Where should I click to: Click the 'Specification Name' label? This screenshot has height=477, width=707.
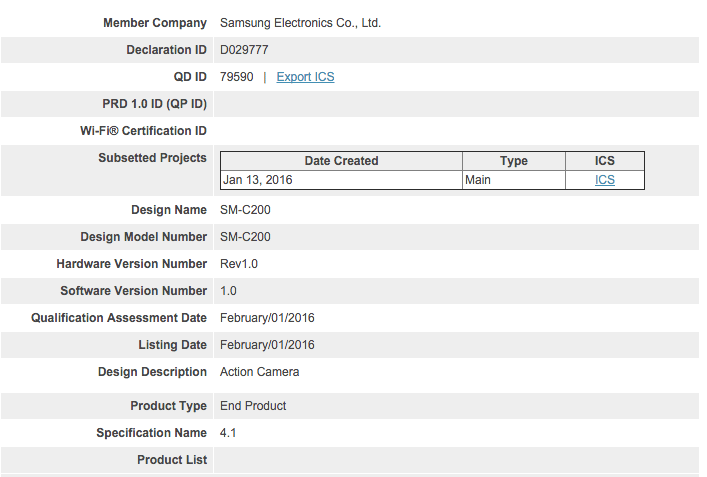[x=151, y=433]
